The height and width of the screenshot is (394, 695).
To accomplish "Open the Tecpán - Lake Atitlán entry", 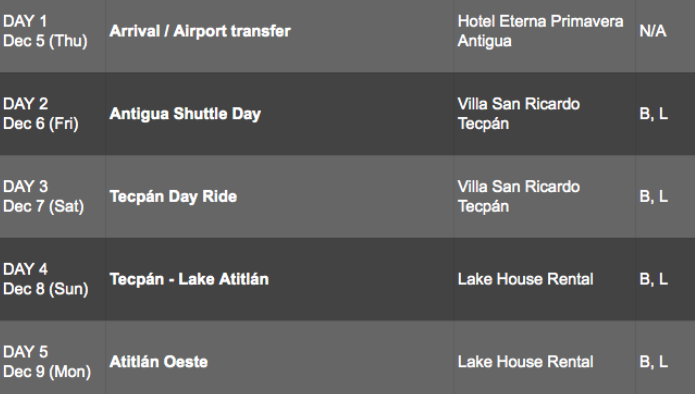I will [x=189, y=279].
